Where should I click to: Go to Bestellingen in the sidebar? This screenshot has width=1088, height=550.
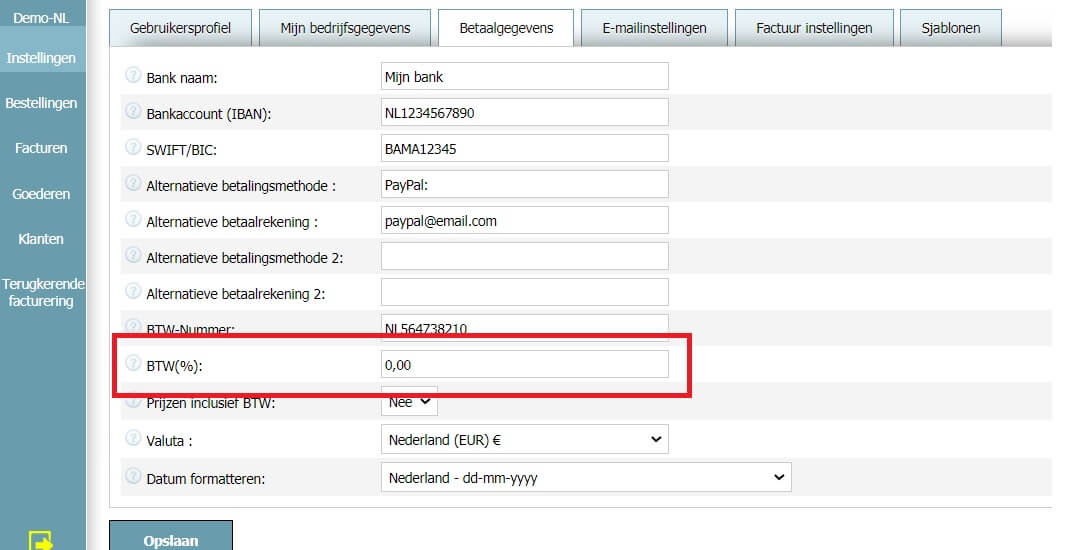[41, 103]
